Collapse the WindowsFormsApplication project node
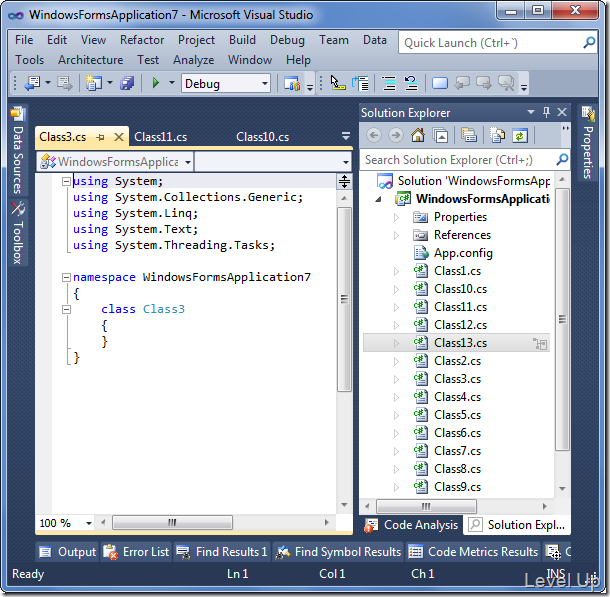Viewport: 610px width, 597px height. 378,200
